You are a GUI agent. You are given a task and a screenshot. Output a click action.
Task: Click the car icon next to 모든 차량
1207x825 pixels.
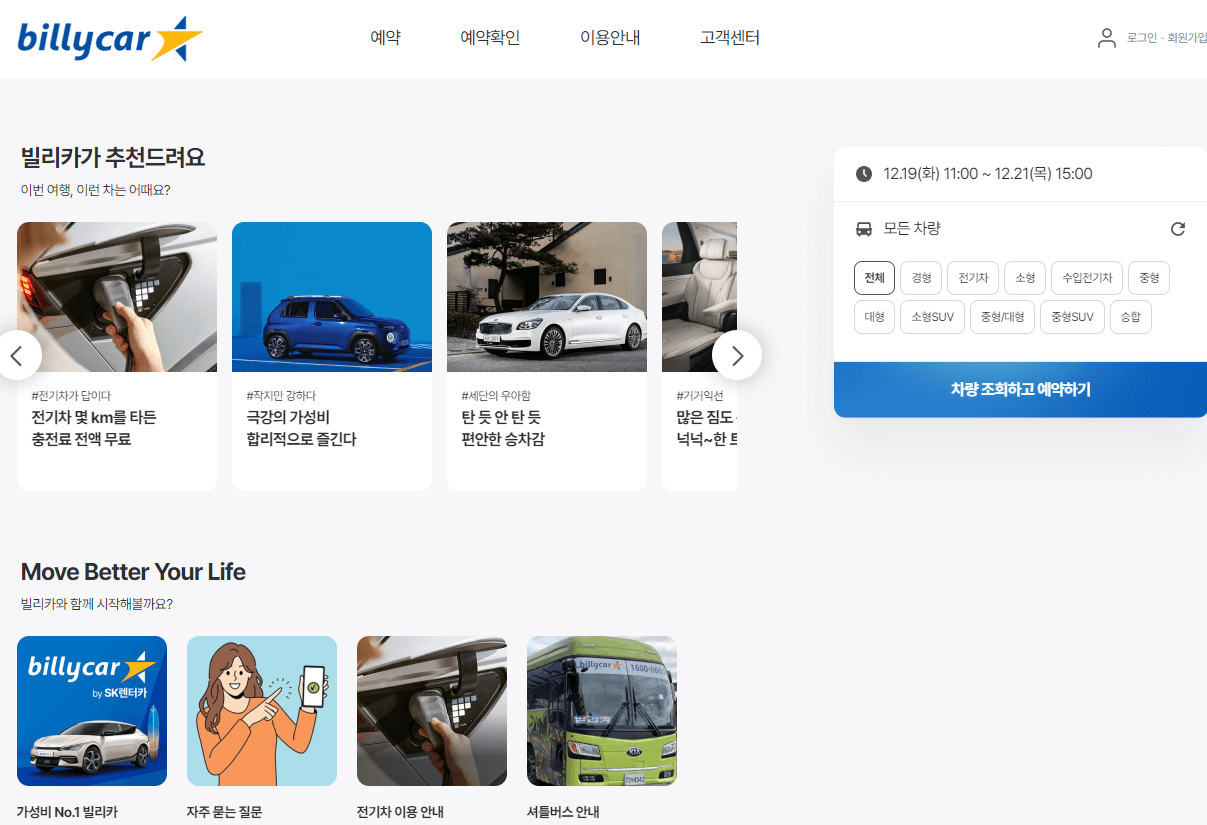pyautogui.click(x=864, y=228)
